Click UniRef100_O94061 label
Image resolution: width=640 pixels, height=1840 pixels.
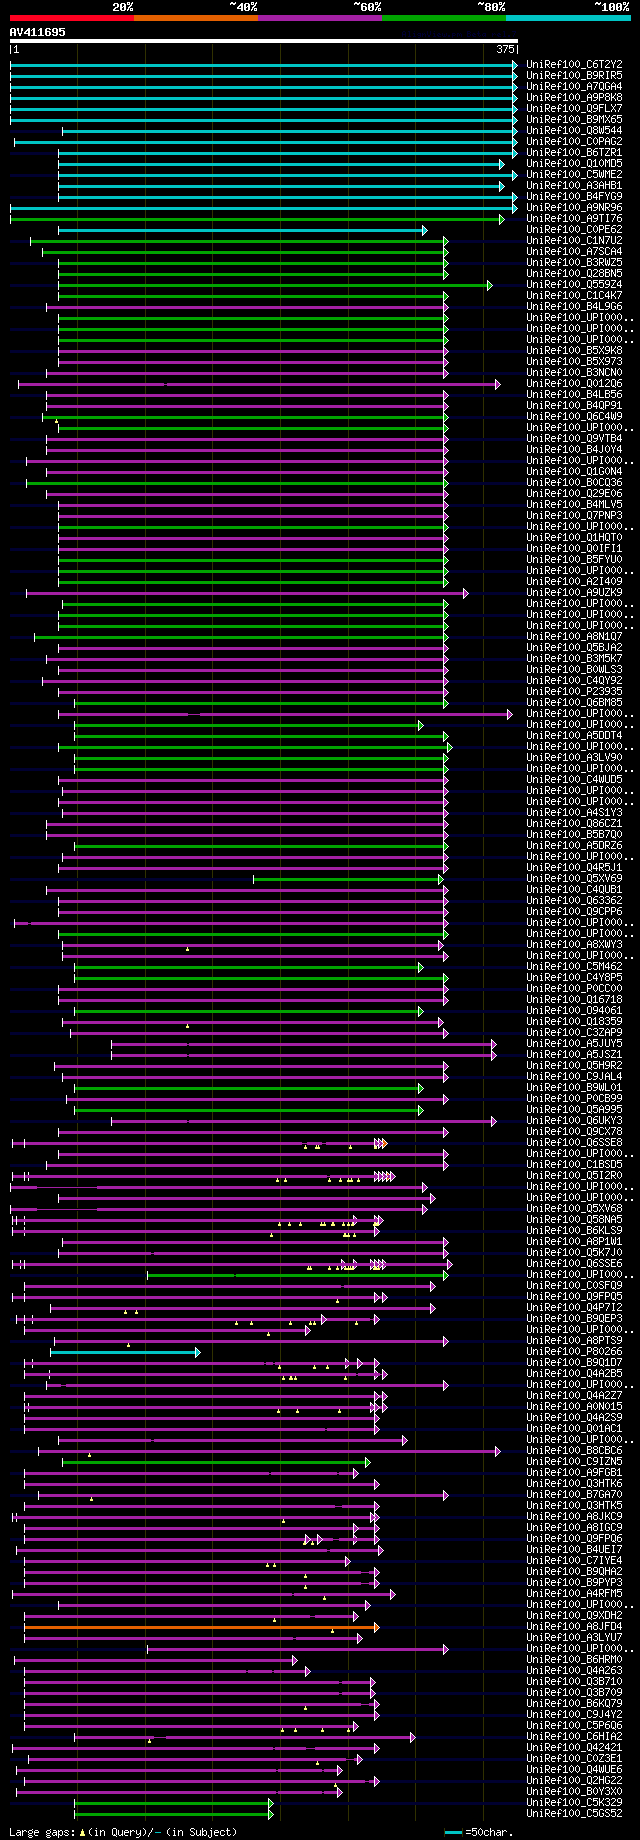pos(574,1010)
